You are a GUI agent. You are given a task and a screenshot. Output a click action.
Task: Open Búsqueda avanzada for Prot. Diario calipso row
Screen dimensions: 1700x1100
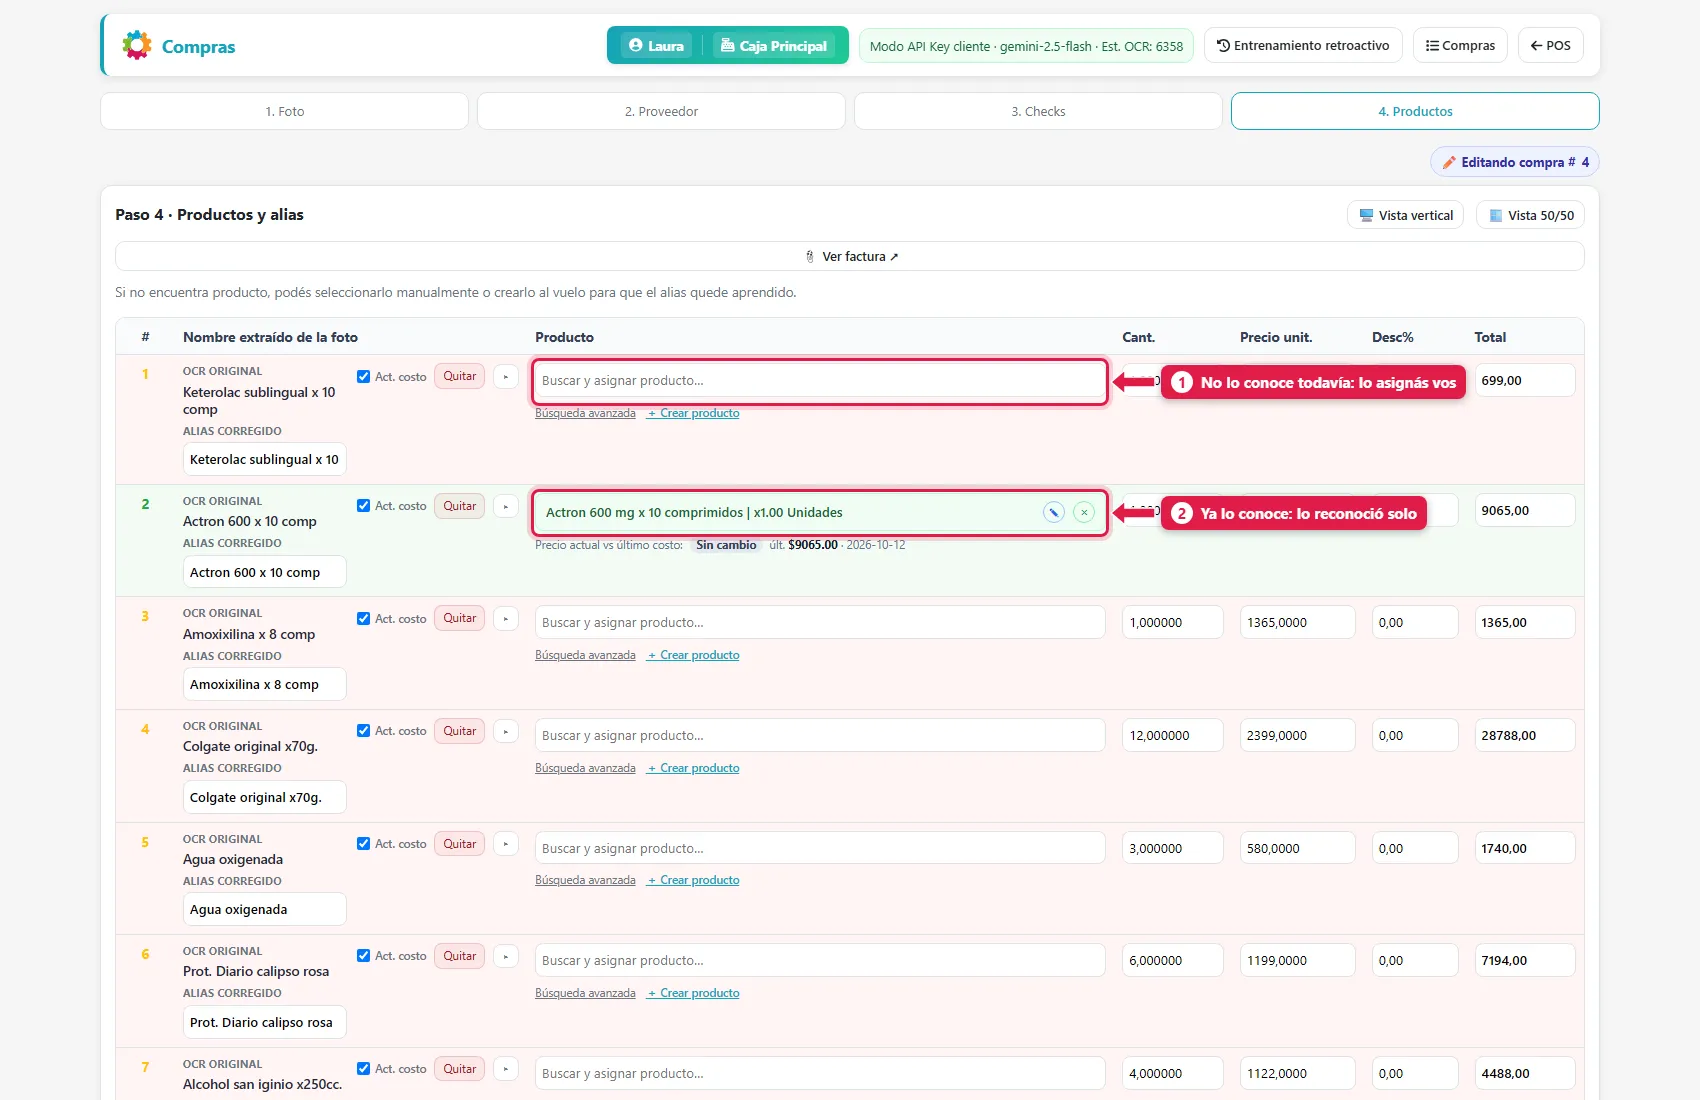[585, 993]
